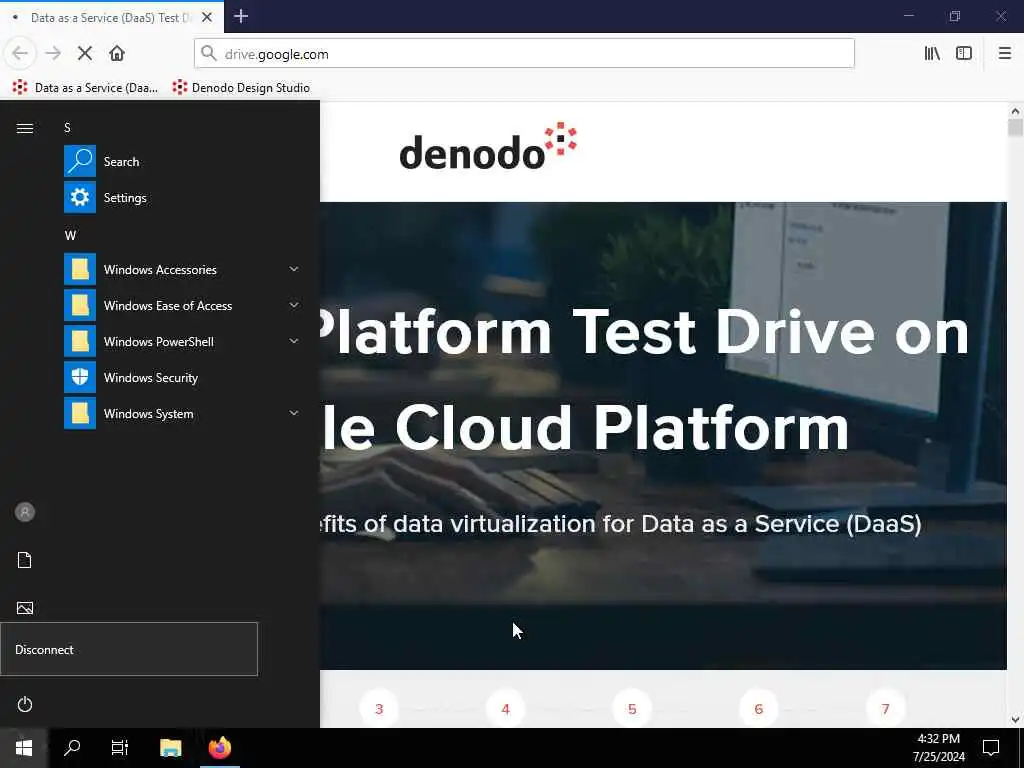Go to Firefox home page

(x=117, y=54)
